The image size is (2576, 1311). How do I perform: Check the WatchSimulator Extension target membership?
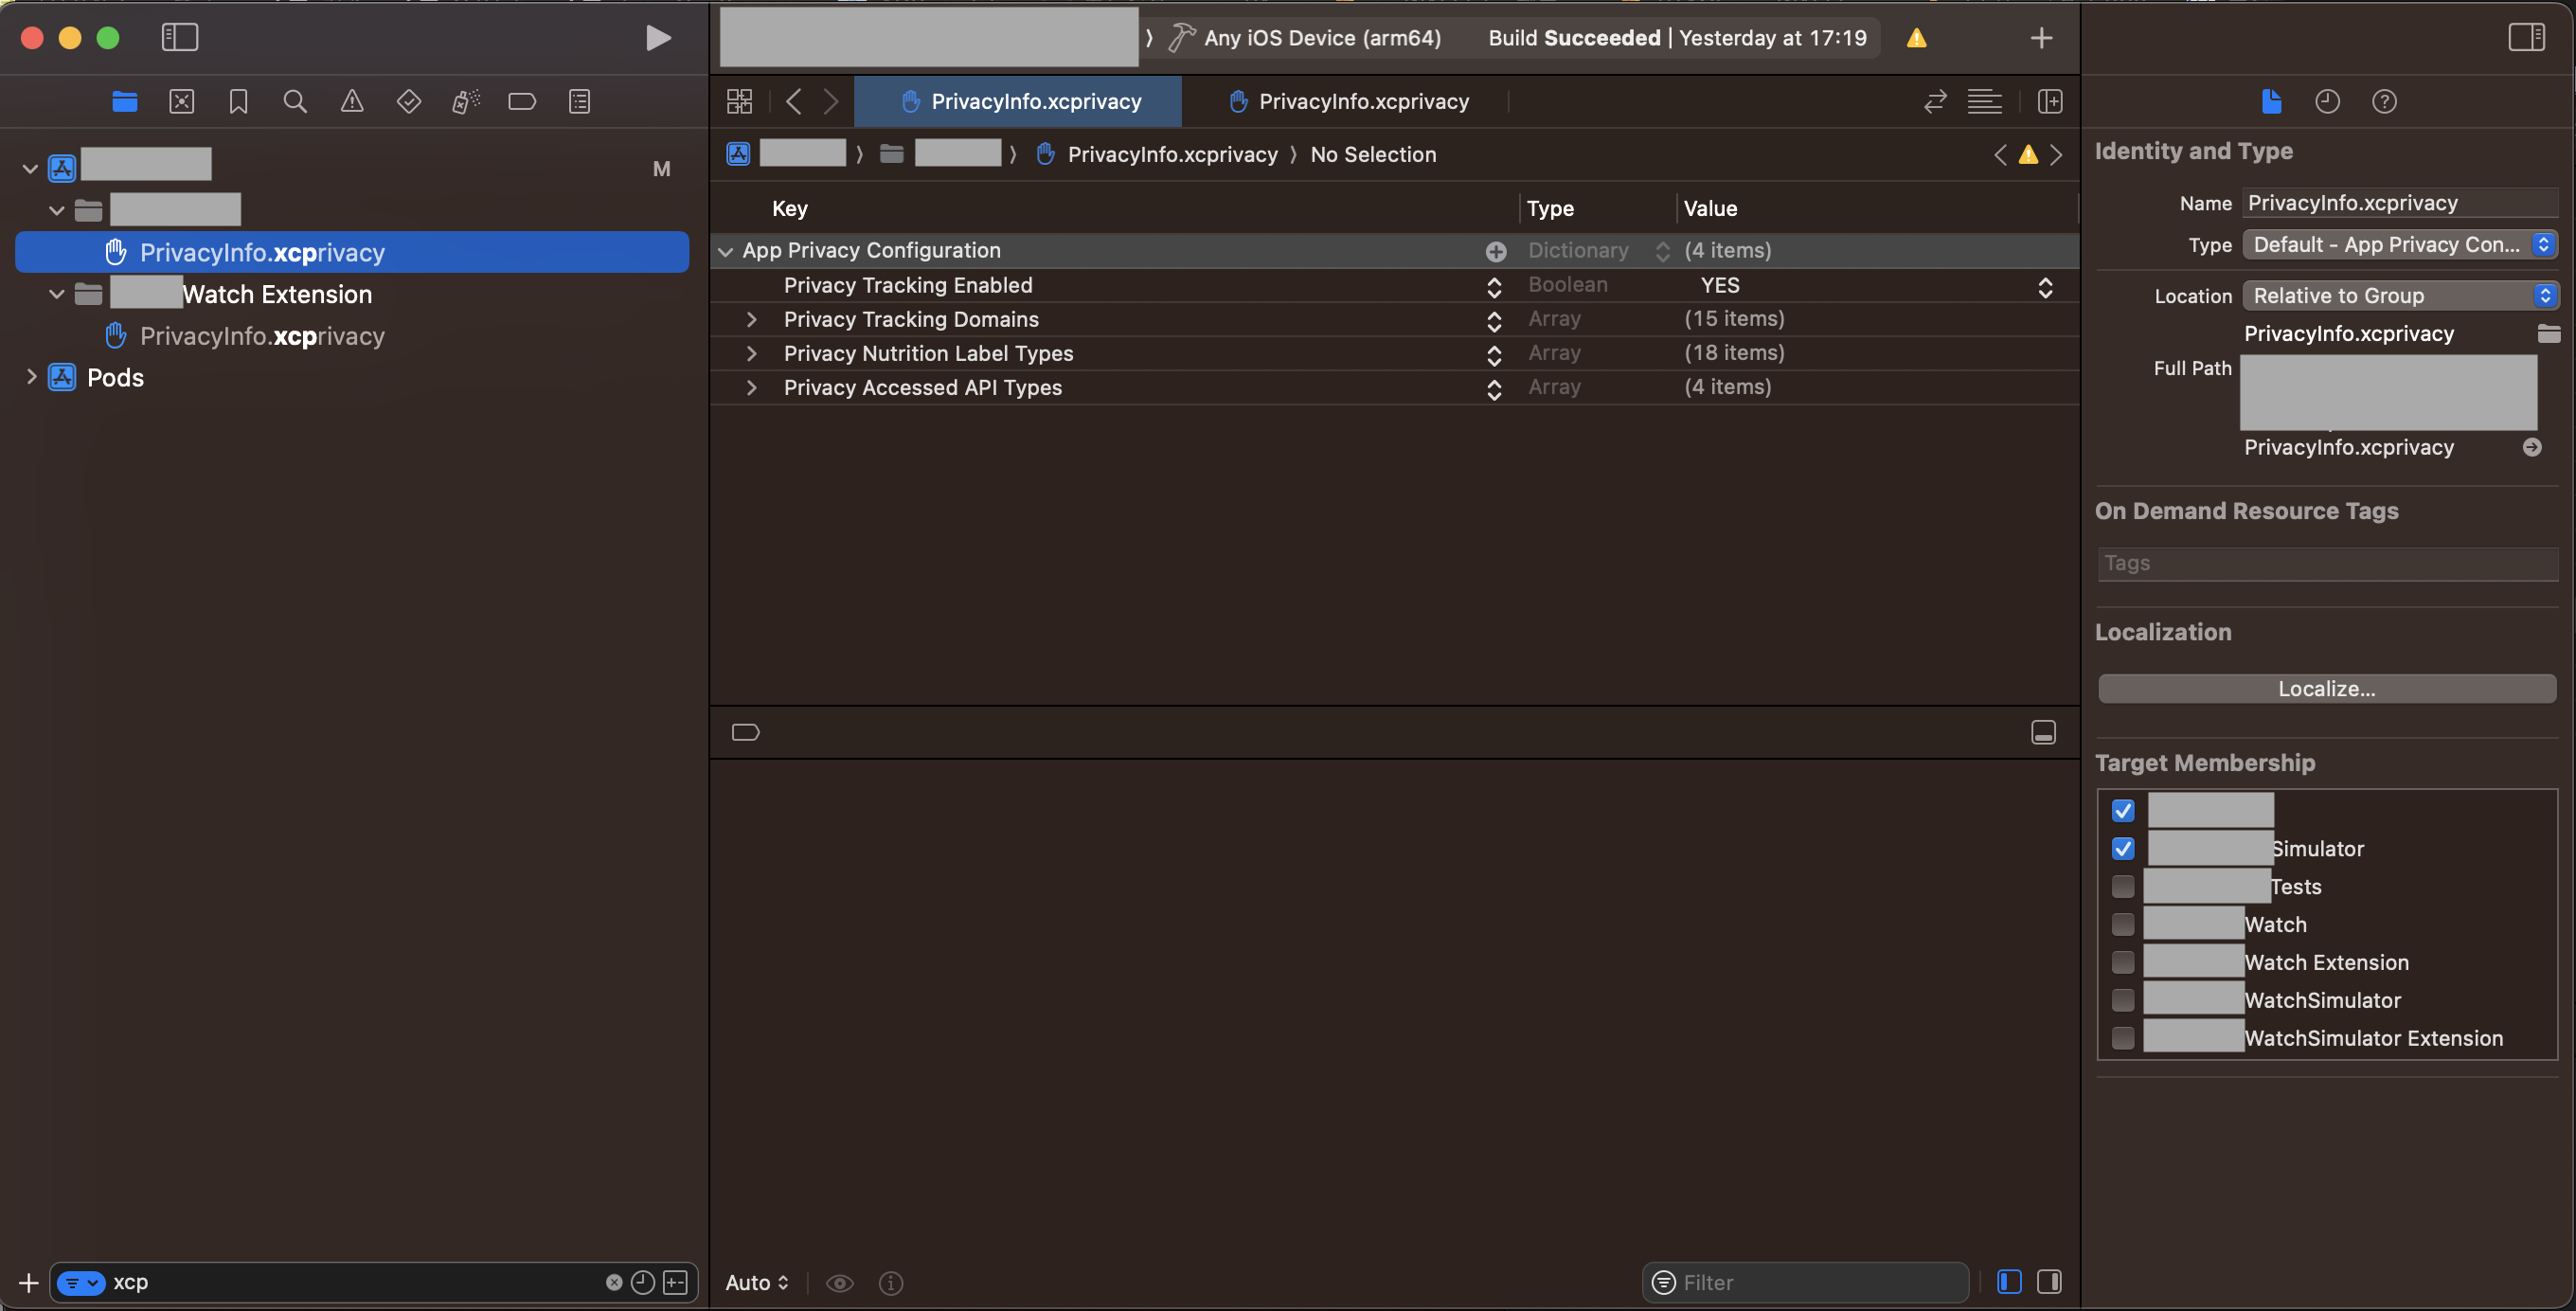click(2123, 1038)
